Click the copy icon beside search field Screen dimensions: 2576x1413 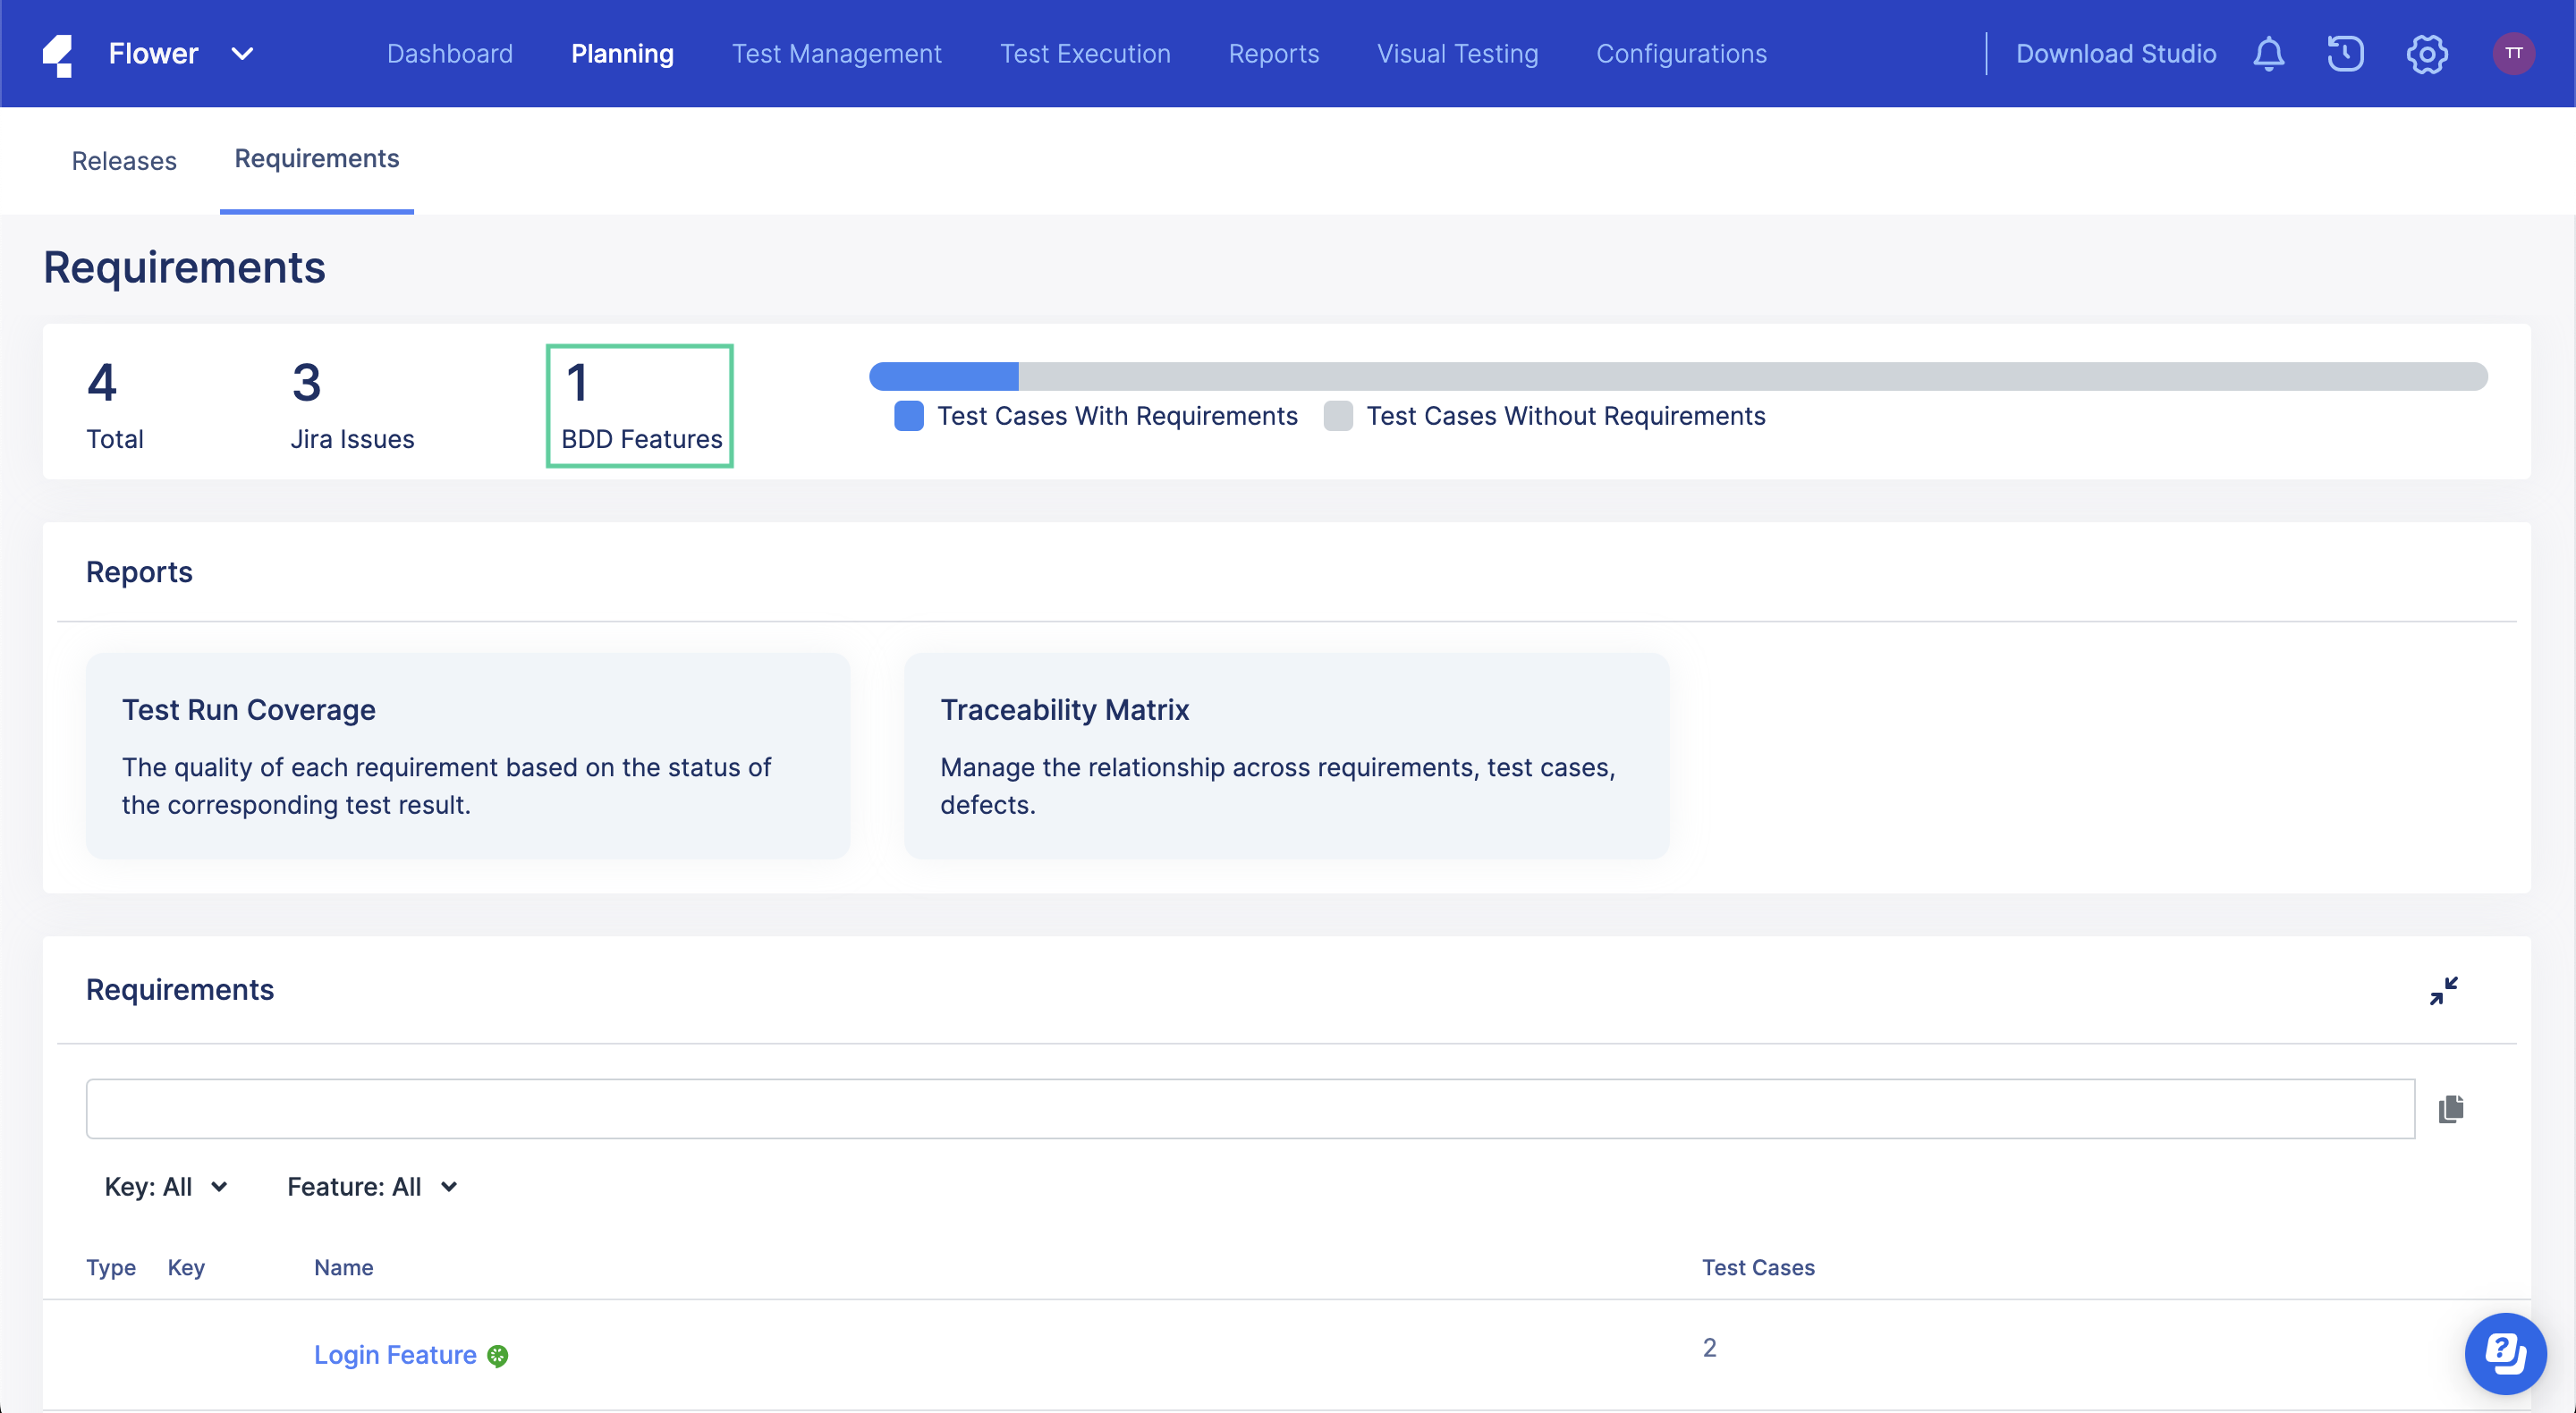pyautogui.click(x=2451, y=1108)
